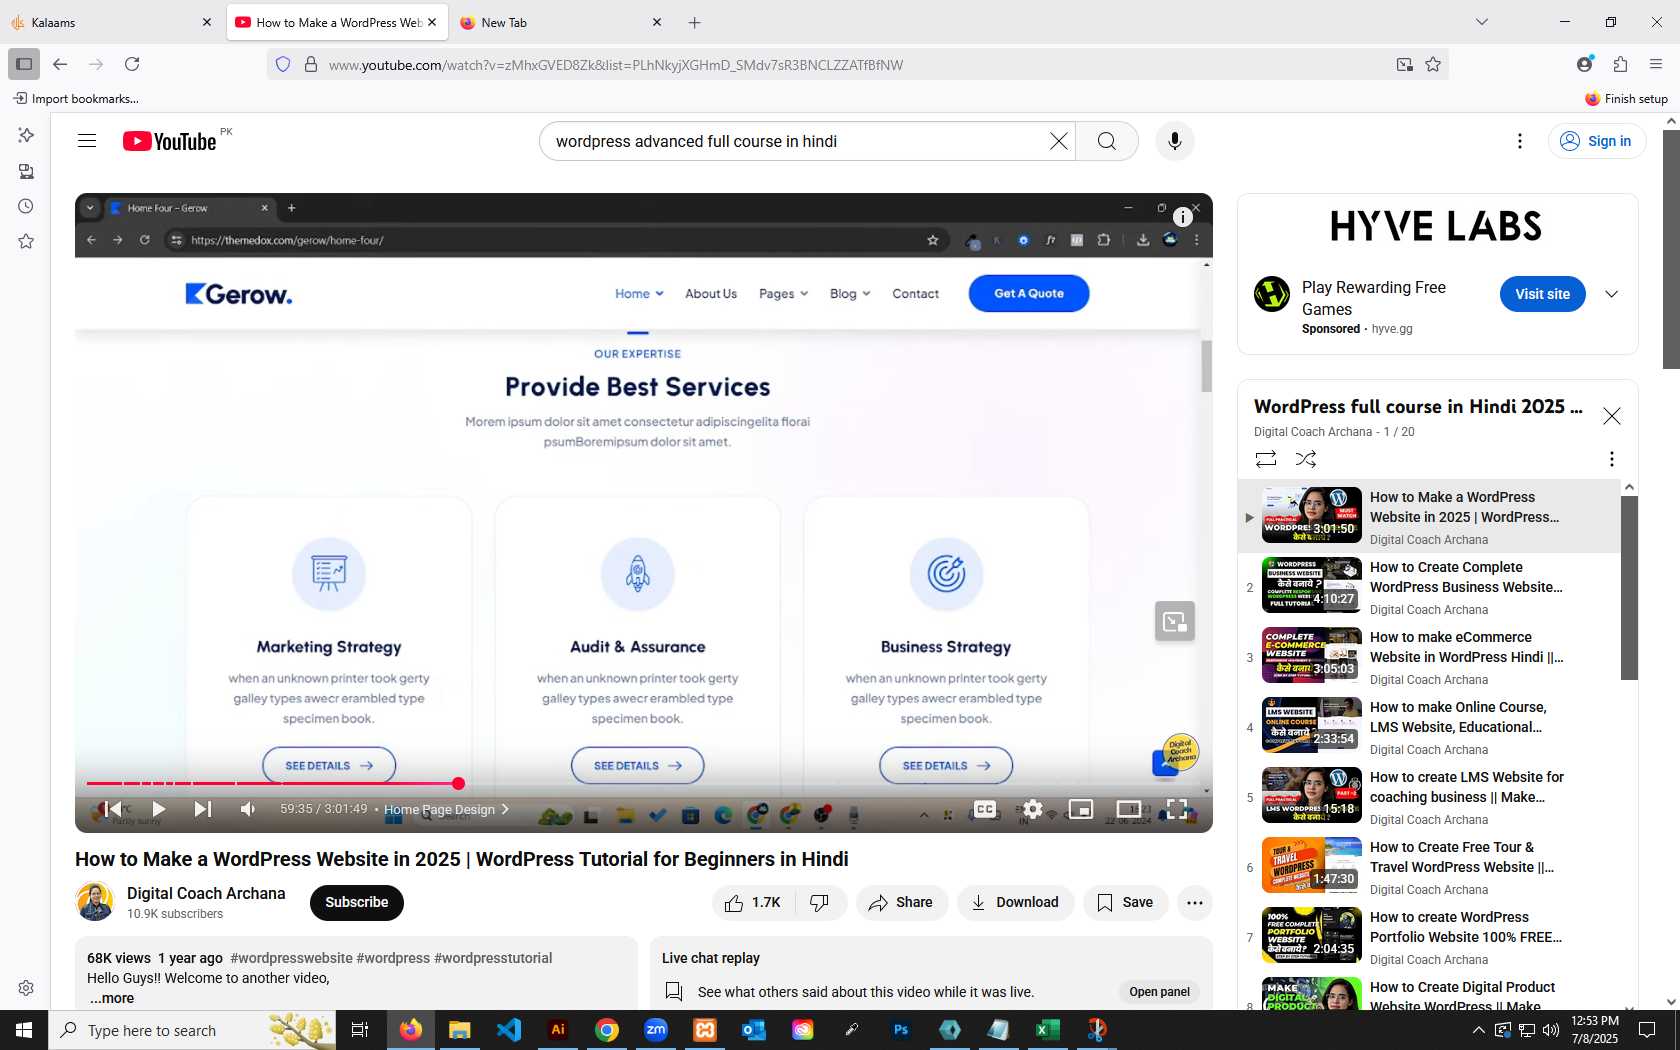The width and height of the screenshot is (1680, 1050).
Task: Click the YouTube search magnifier button
Action: click(x=1106, y=141)
